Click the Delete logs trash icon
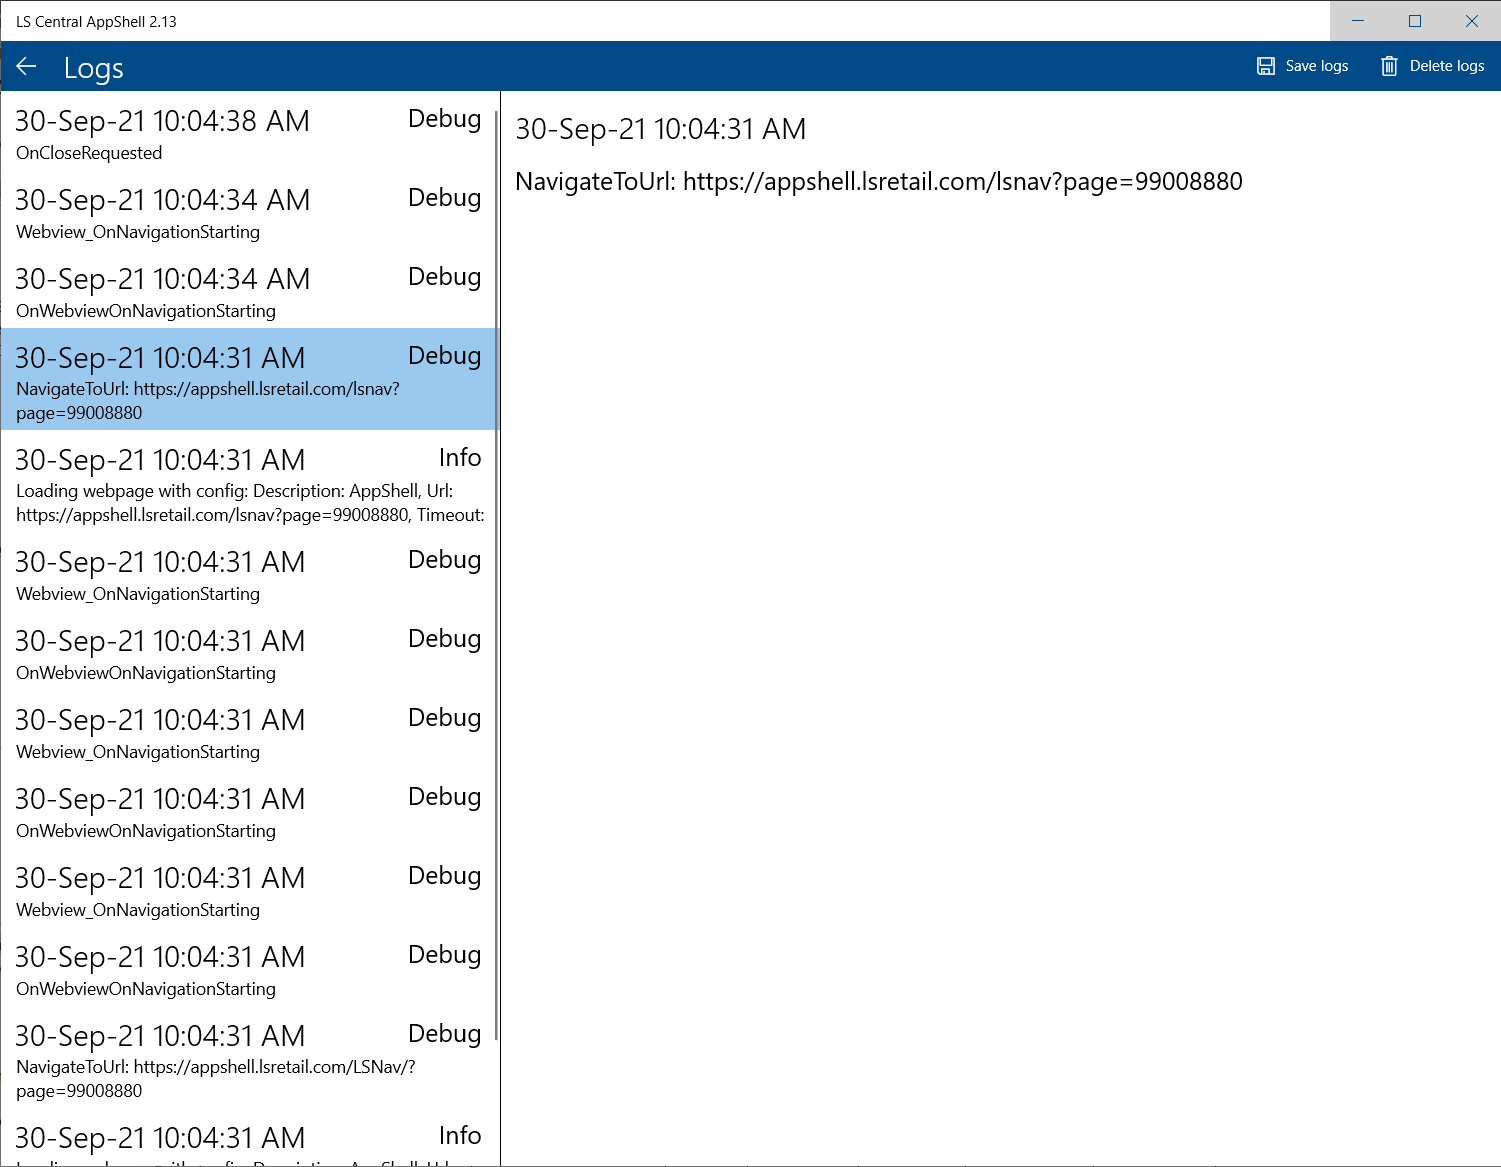1501x1167 pixels. click(1389, 66)
